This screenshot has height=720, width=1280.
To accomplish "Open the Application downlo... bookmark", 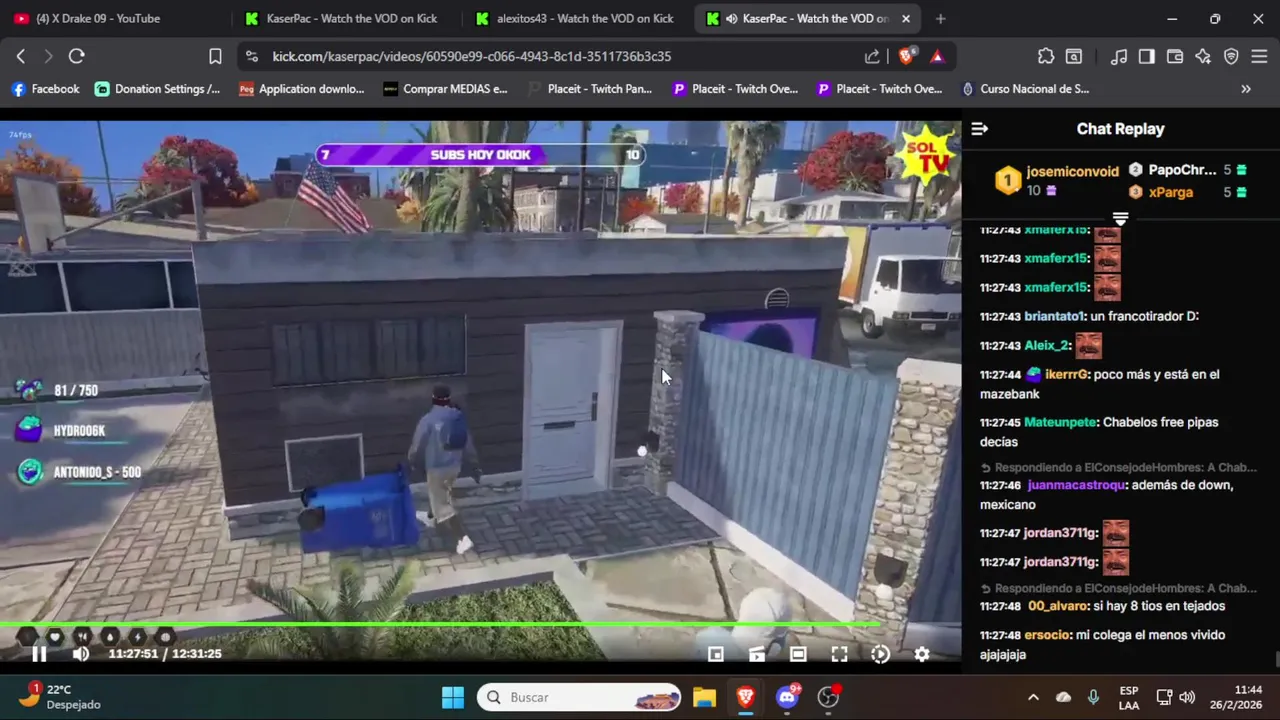I will click(302, 89).
